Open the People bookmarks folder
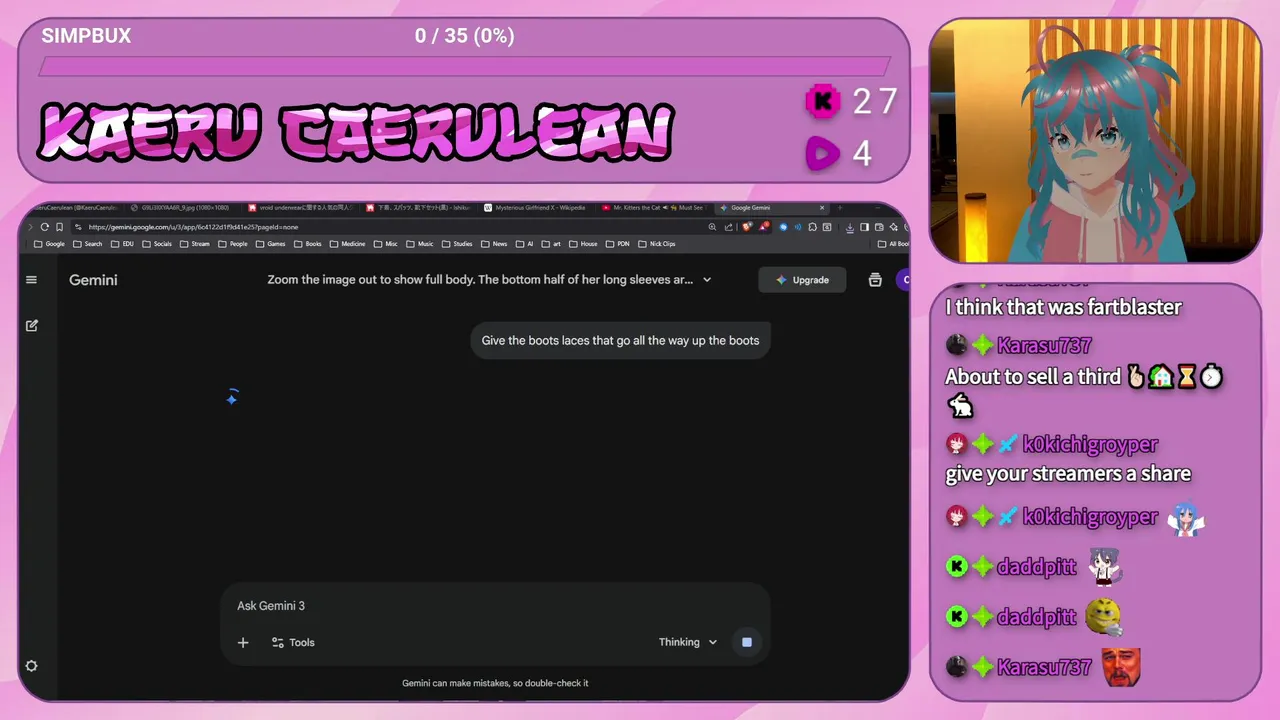1280x720 pixels. pyautogui.click(x=232, y=244)
